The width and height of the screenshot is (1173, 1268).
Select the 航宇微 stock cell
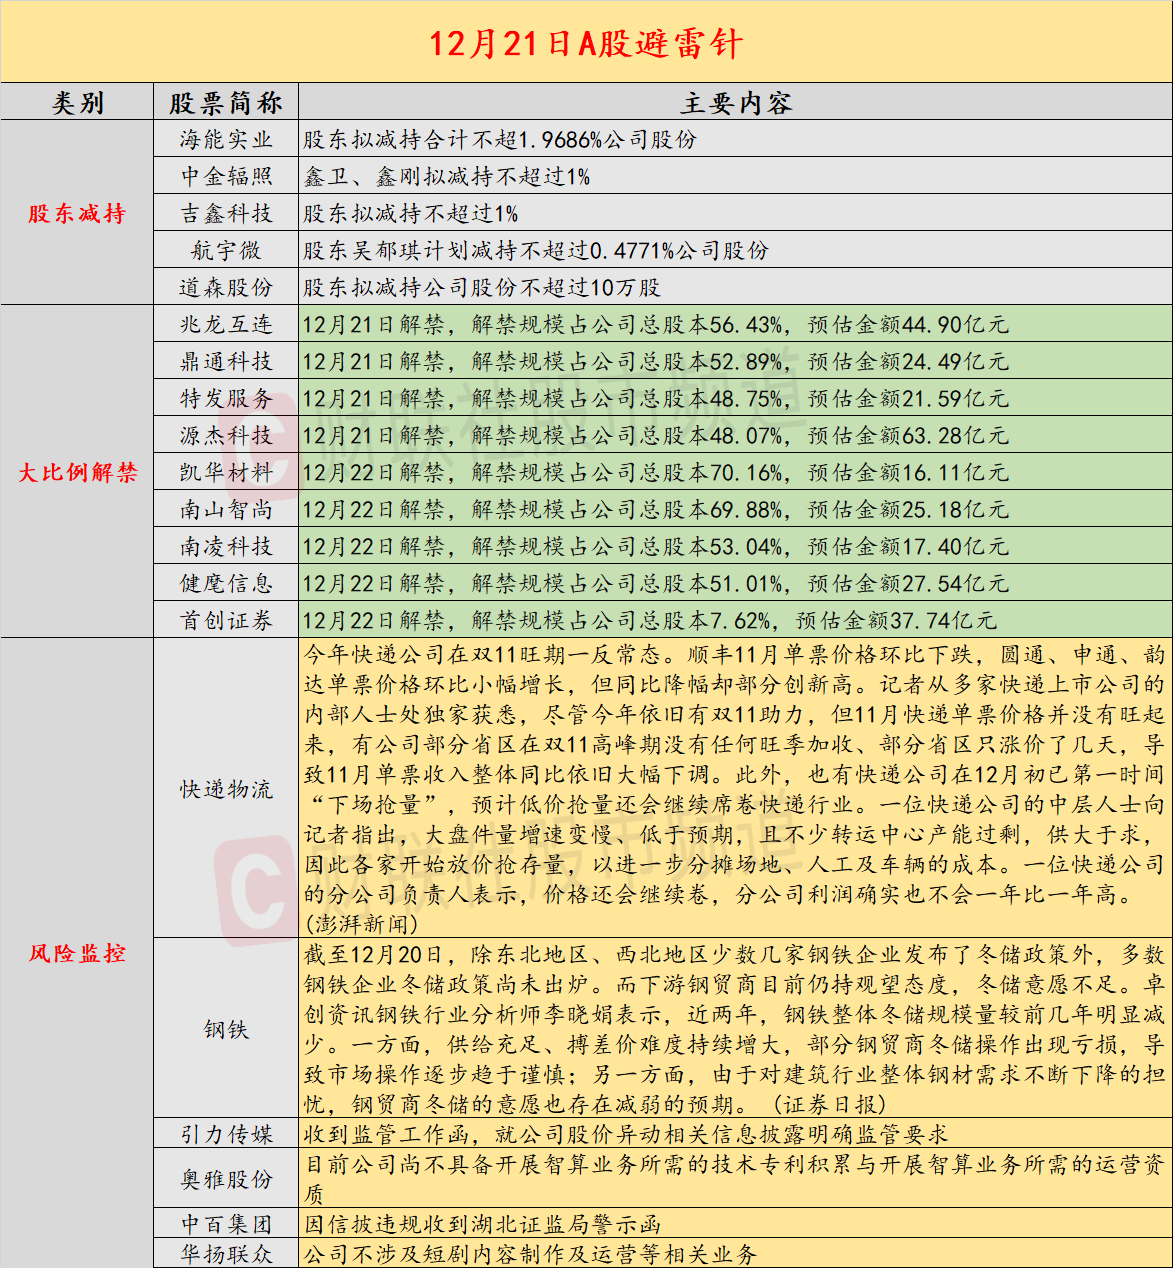tap(226, 251)
